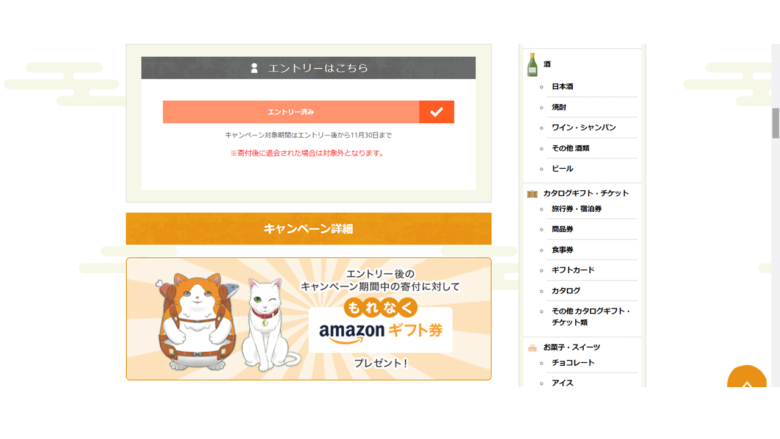Open the 焼酎 category link

[x=559, y=107]
